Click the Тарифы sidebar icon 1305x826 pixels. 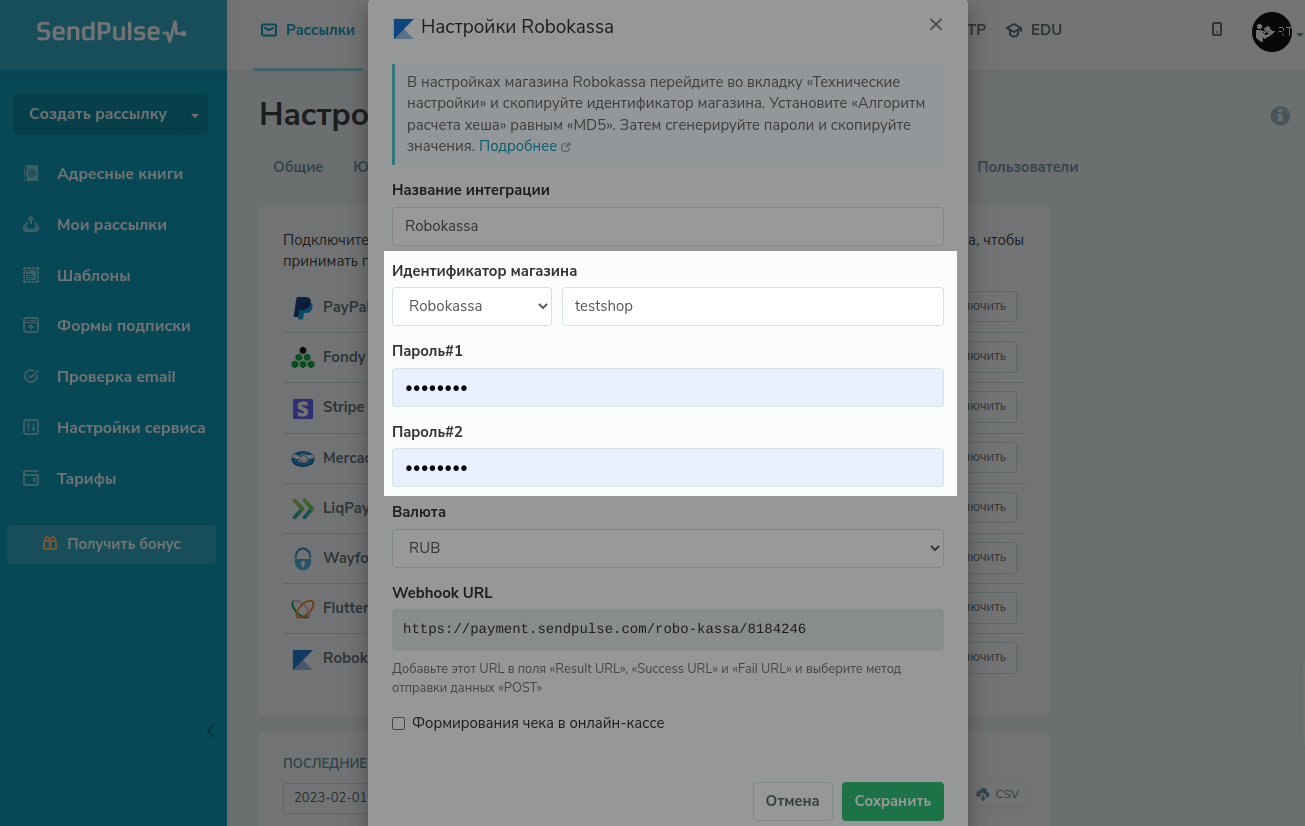pyautogui.click(x=31, y=479)
